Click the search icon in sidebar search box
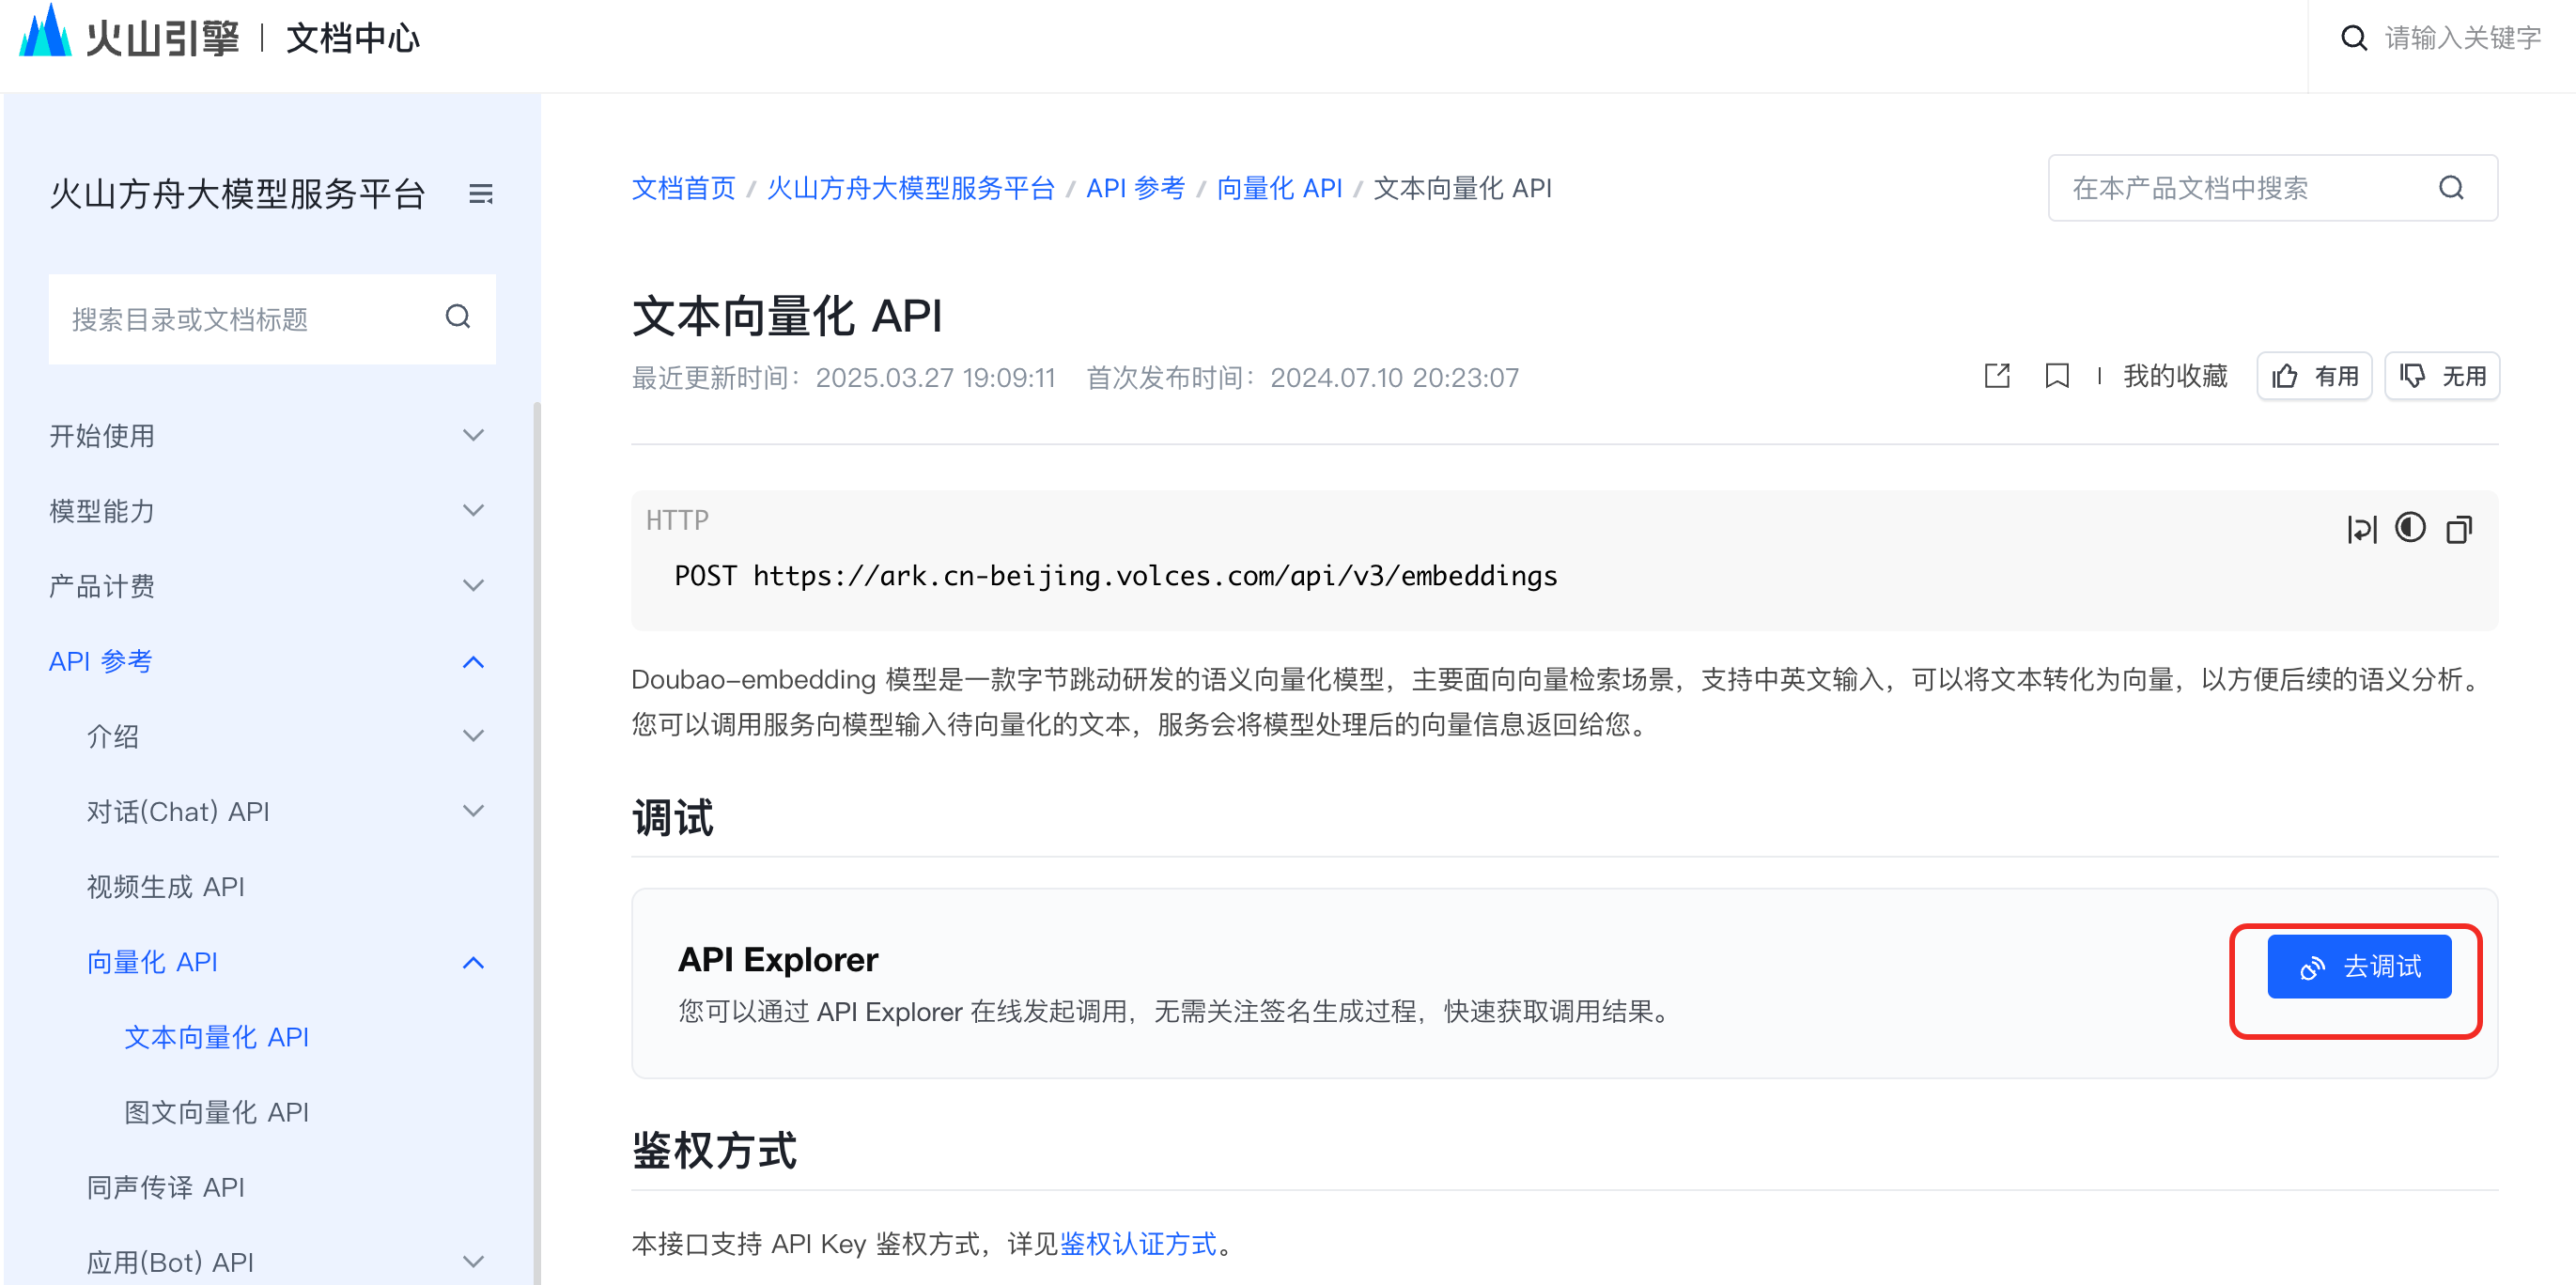Viewport: 2576px width, 1285px height. [458, 317]
